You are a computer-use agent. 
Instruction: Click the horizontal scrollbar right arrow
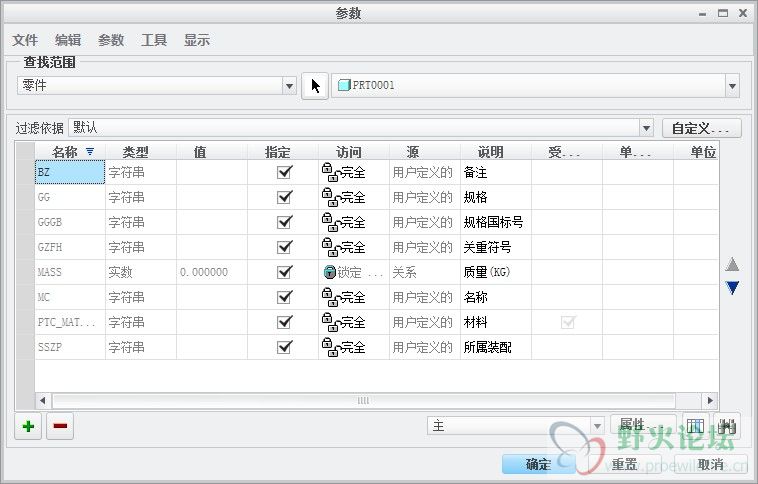710,400
